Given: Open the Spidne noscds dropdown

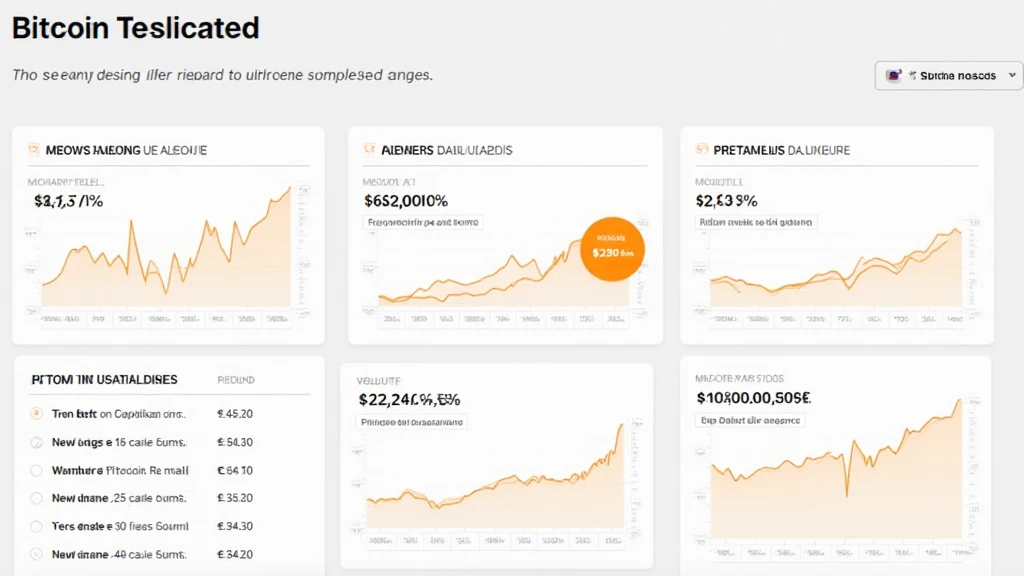Looking at the screenshot, I should click(x=948, y=76).
